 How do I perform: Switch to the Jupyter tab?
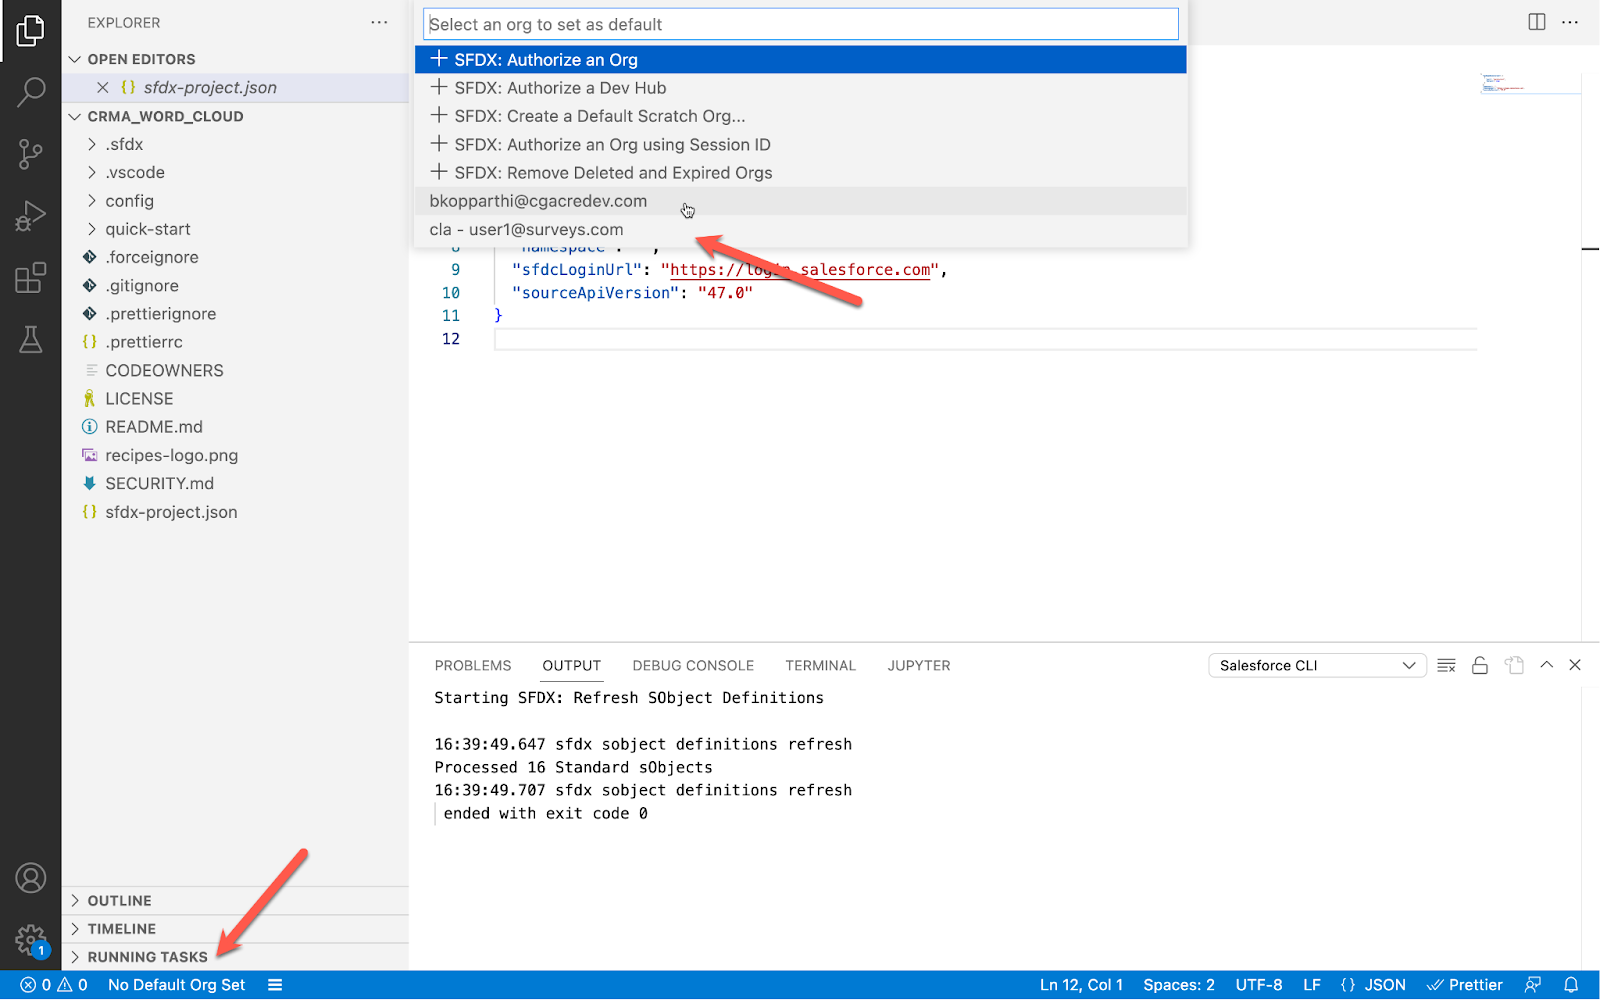tap(919, 666)
